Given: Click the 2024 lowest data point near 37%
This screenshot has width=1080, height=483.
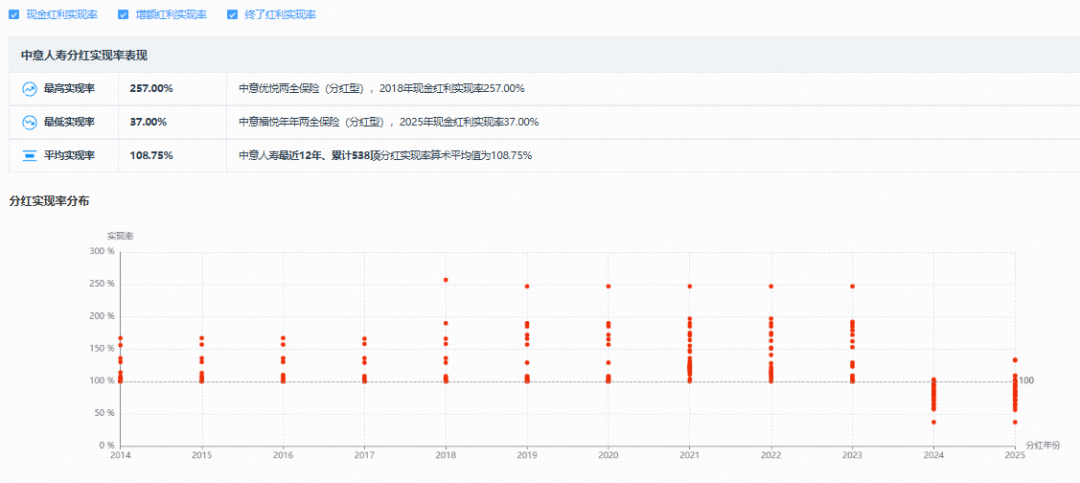Looking at the screenshot, I should pos(933,422).
